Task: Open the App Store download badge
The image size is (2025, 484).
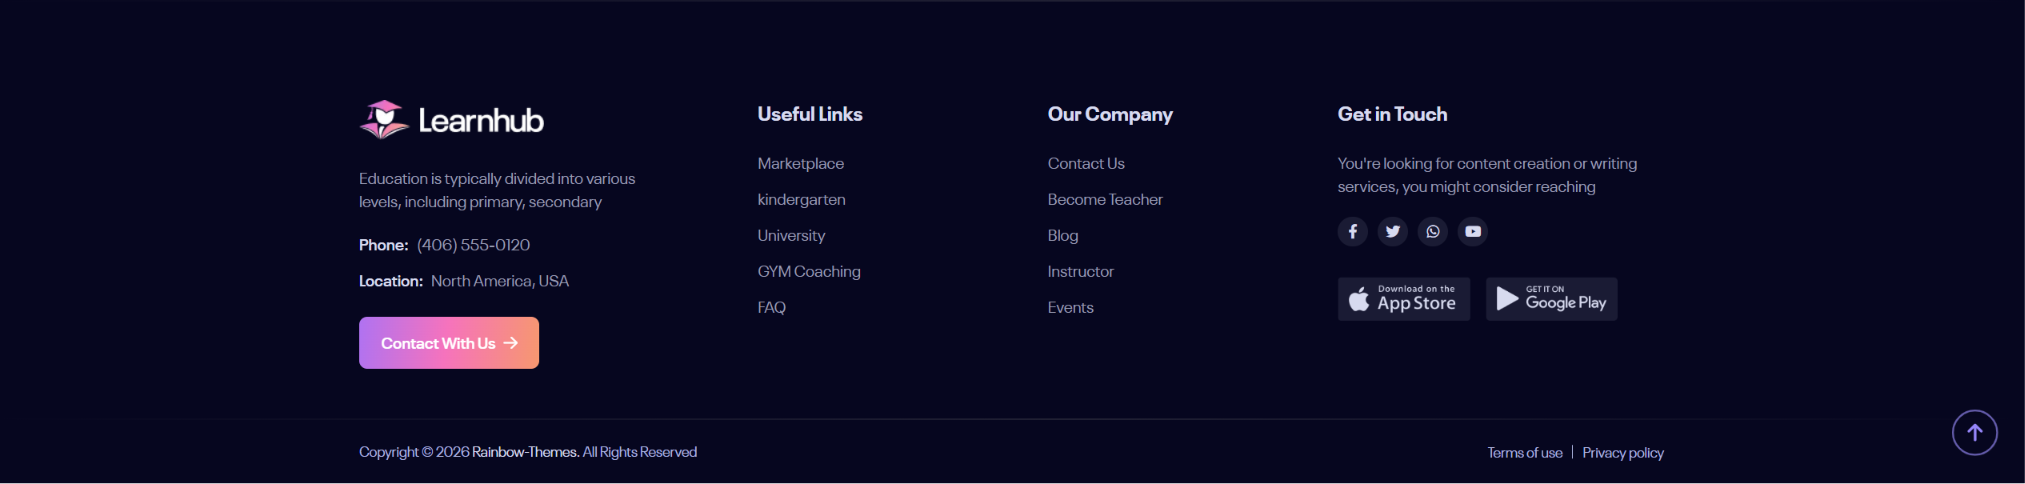Action: click(x=1403, y=299)
